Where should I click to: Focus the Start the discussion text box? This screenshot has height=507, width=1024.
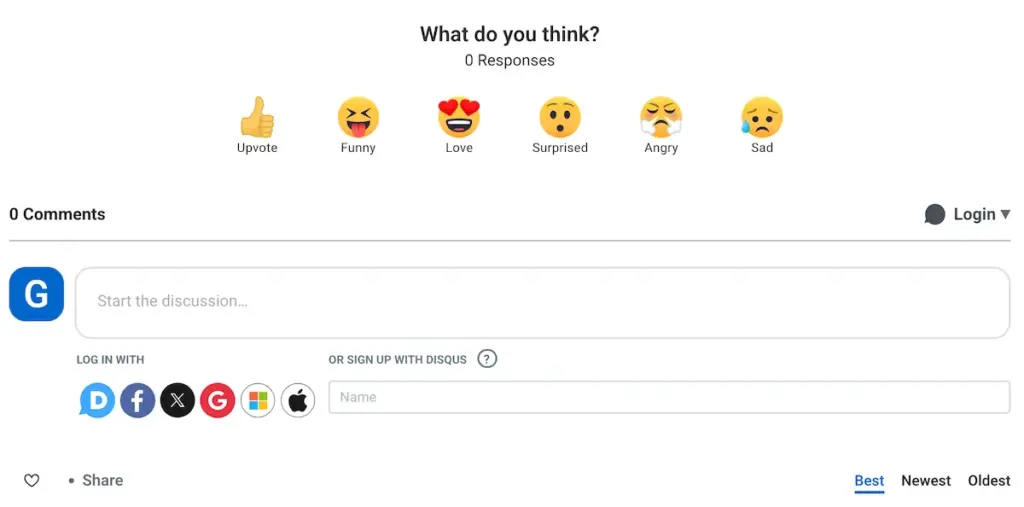click(542, 301)
